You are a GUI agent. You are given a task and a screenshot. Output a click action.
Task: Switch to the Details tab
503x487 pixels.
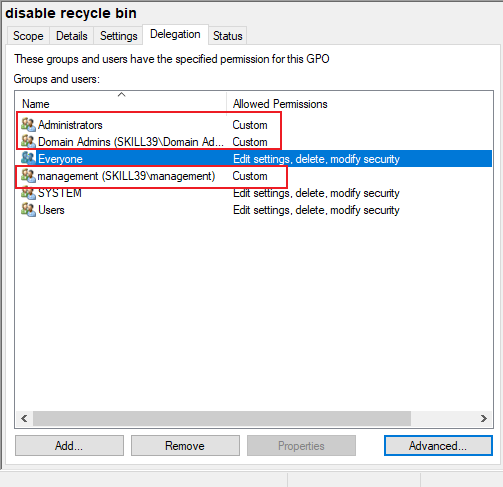pyautogui.click(x=72, y=36)
